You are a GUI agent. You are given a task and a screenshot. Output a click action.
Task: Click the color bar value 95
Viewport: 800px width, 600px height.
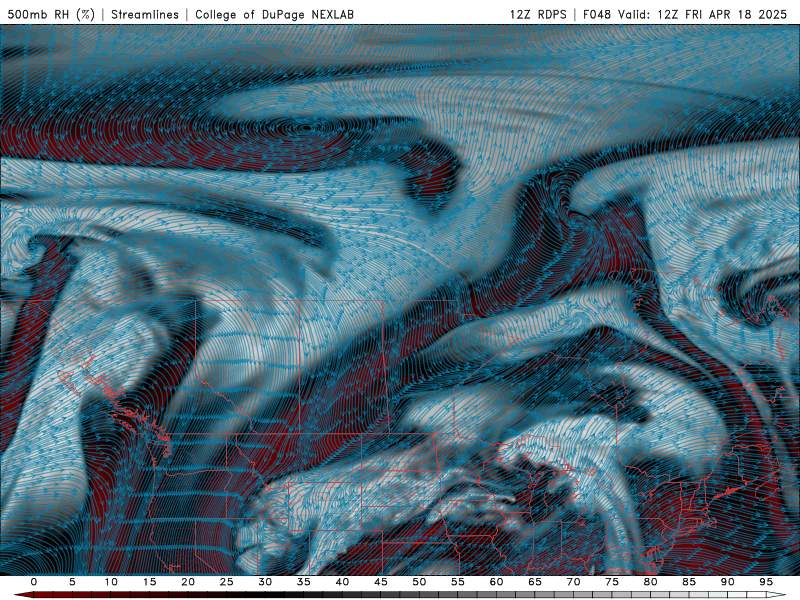(x=766, y=582)
